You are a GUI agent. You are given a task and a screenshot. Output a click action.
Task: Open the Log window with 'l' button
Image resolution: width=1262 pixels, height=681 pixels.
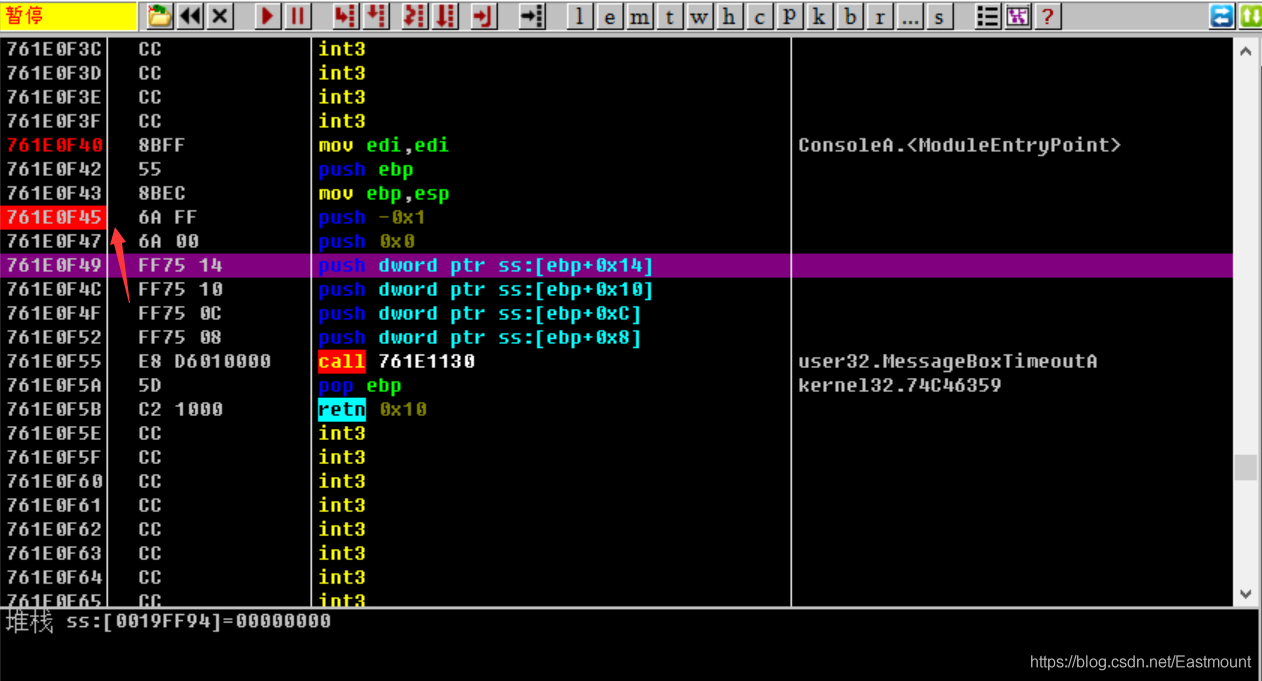(580, 17)
